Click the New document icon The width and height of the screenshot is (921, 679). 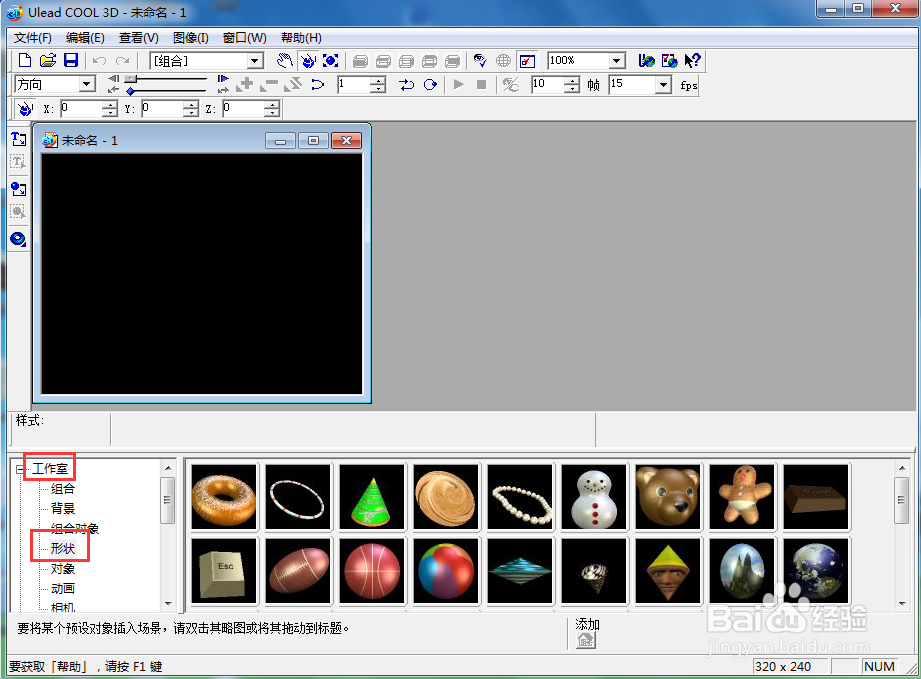point(25,60)
